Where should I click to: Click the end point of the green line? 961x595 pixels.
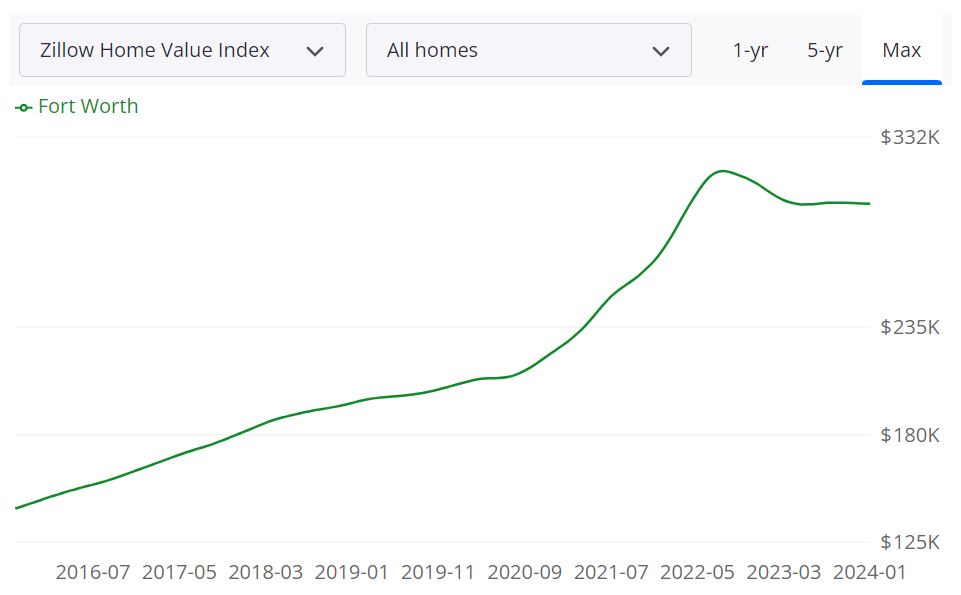(869, 203)
